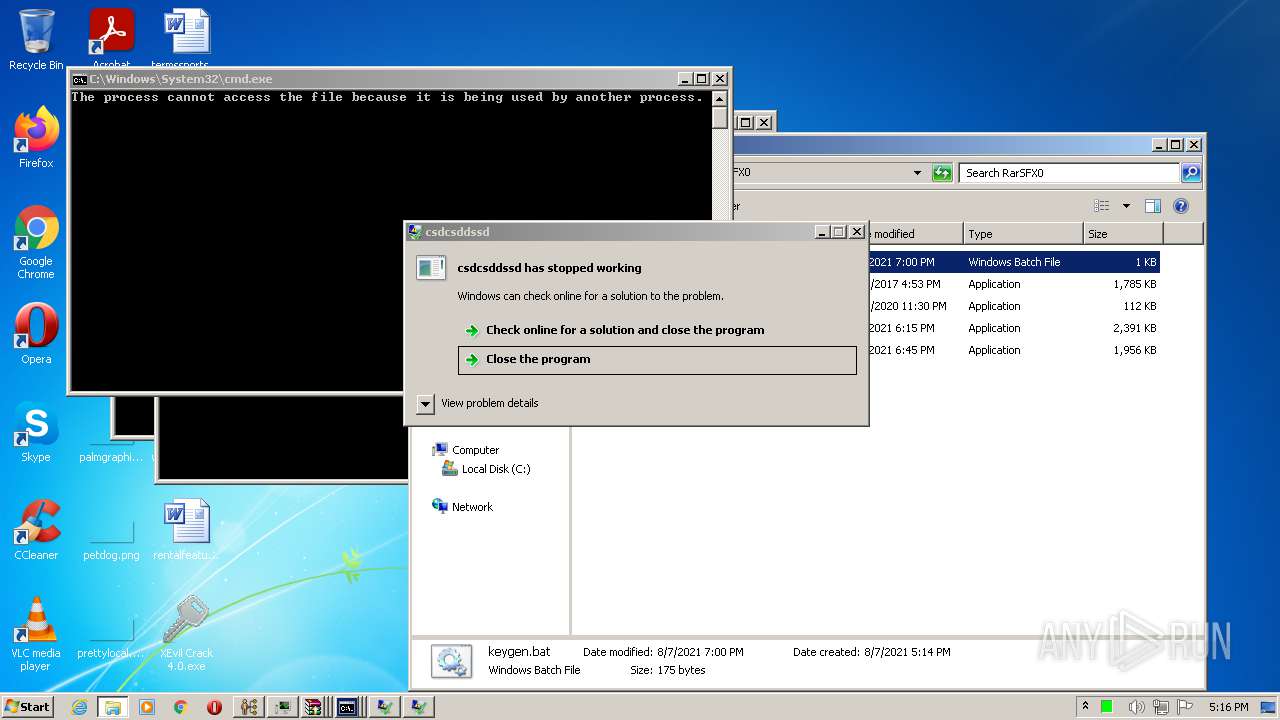This screenshot has height=720, width=1280.
Task: Click the keygen.bat details pane icon
Action: pos(451,661)
